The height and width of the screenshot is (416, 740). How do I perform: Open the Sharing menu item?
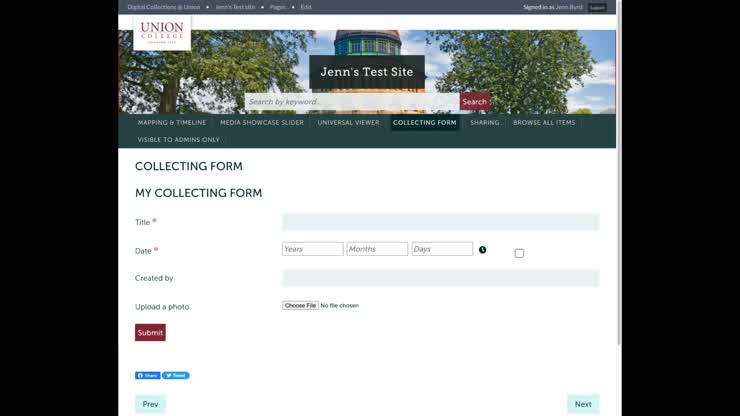[x=485, y=122]
